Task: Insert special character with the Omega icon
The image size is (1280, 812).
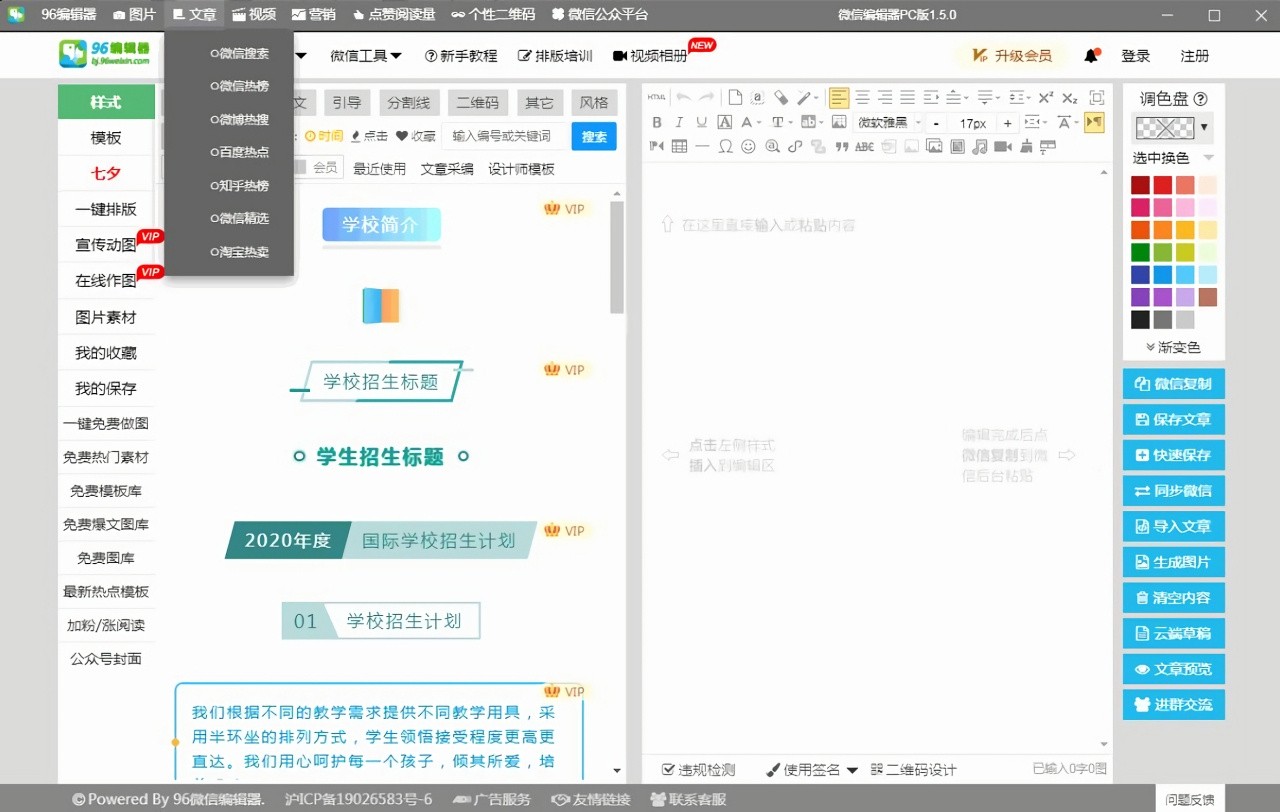Action: point(725,147)
